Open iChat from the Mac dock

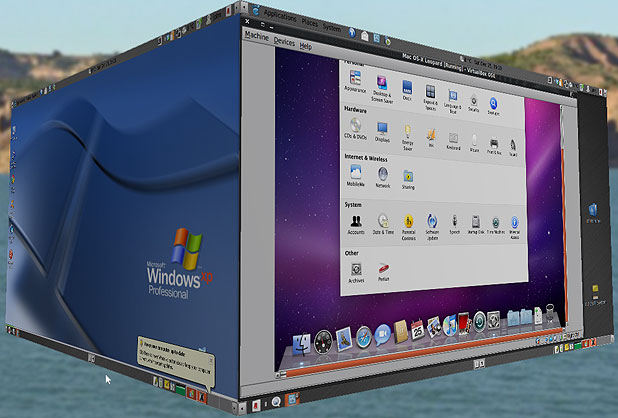coord(382,335)
